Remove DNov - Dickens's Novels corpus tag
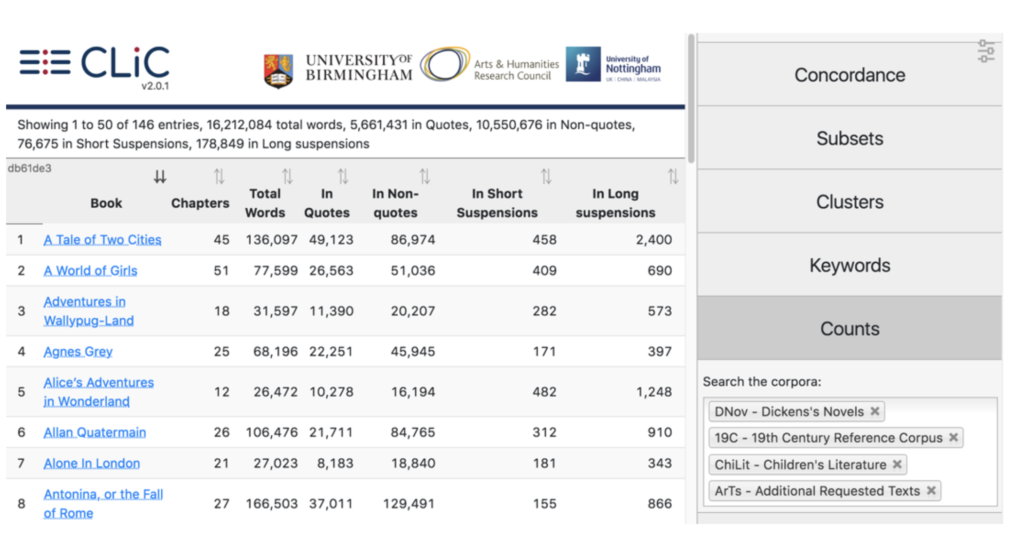 [x=875, y=411]
